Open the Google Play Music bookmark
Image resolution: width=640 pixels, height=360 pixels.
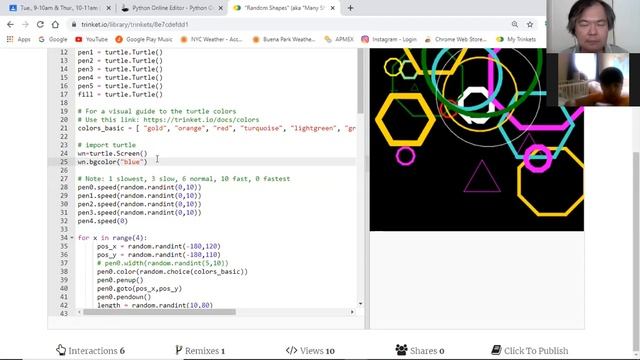tap(144, 39)
